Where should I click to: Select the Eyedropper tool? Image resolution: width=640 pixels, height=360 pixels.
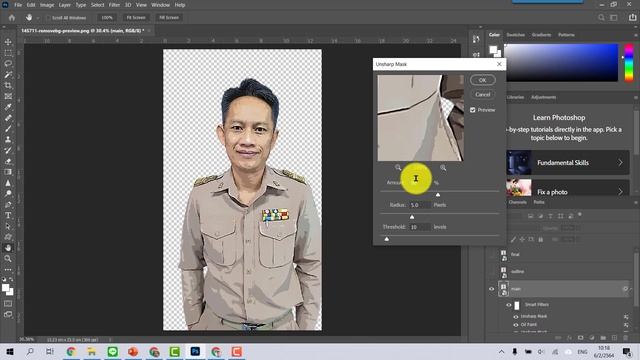point(8,107)
